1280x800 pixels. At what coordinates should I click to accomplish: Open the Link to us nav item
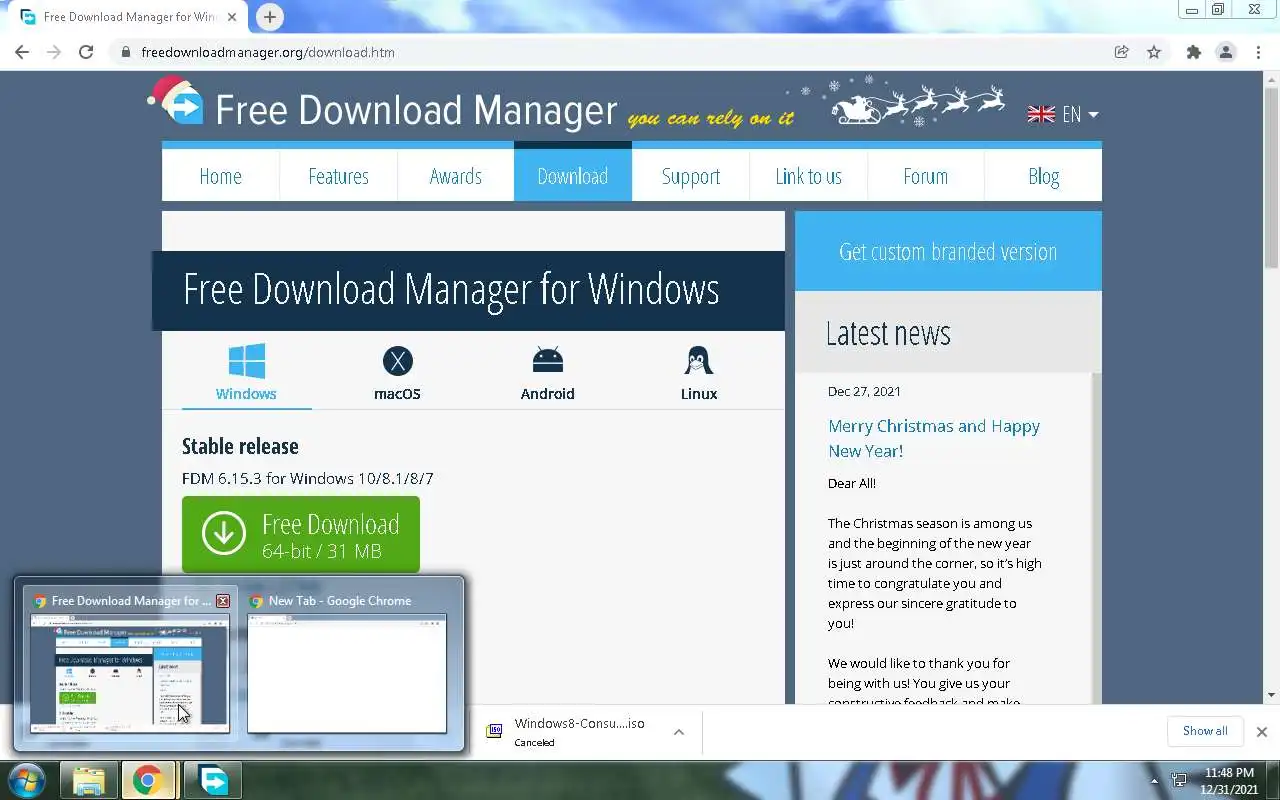click(808, 176)
